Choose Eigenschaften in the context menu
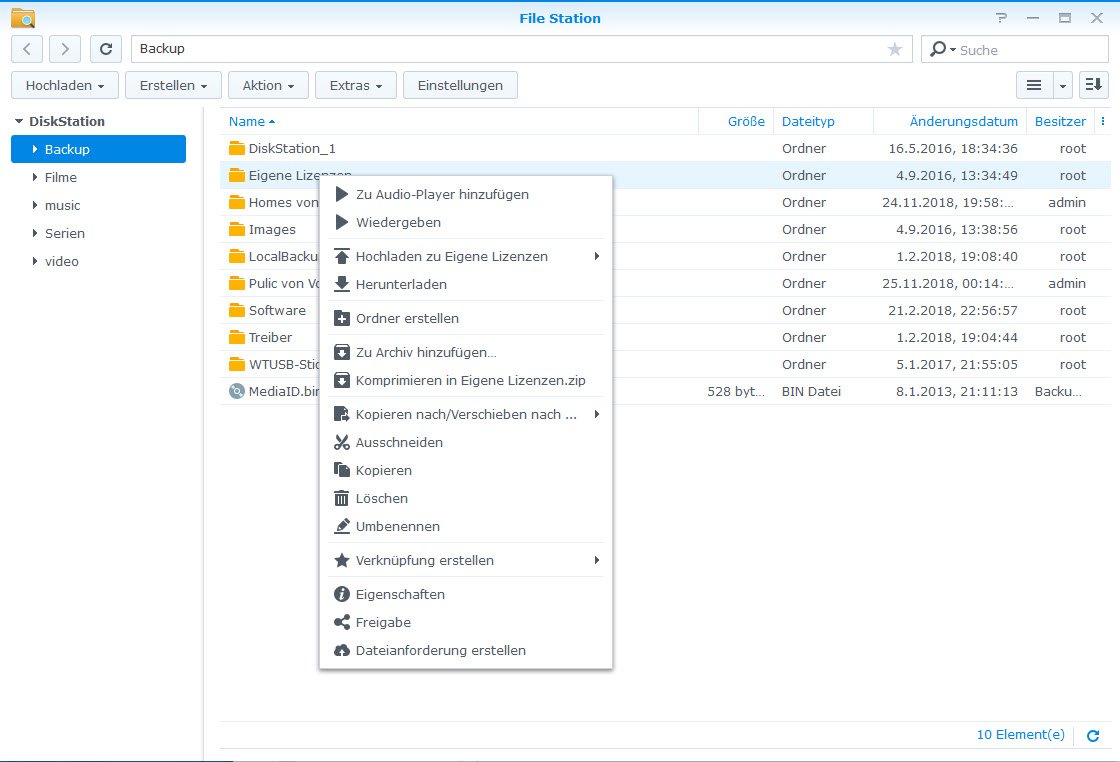This screenshot has height=762, width=1120. coord(400,594)
